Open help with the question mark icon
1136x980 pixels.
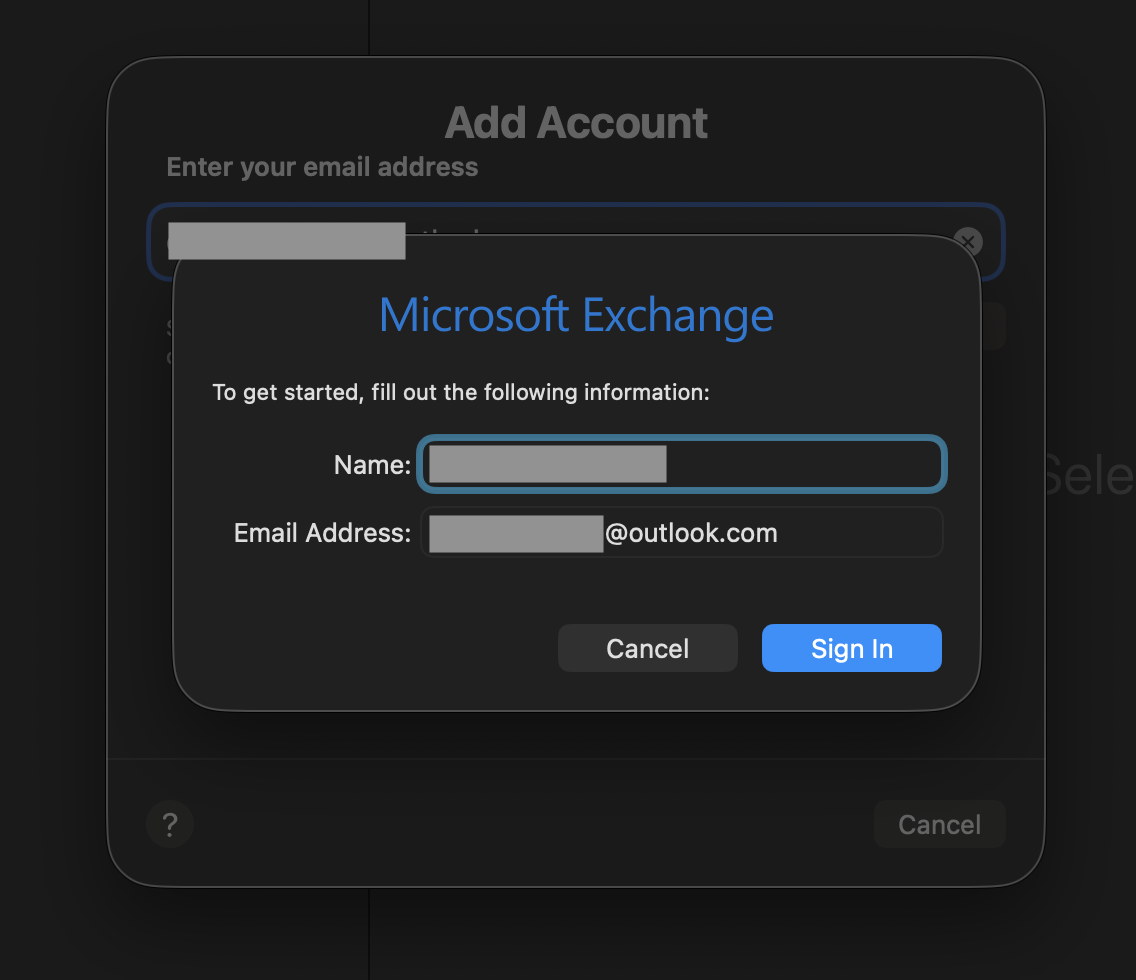[x=170, y=824]
